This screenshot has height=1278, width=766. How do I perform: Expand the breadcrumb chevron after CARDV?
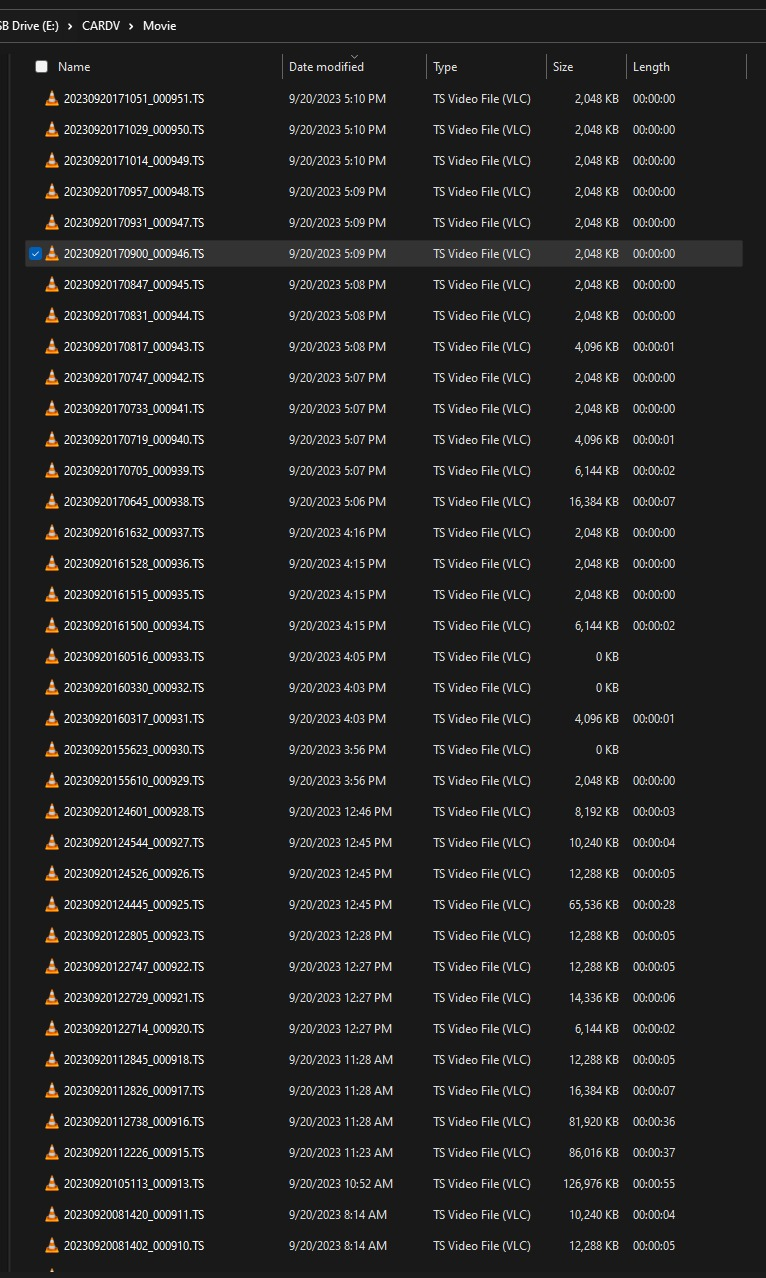click(133, 26)
